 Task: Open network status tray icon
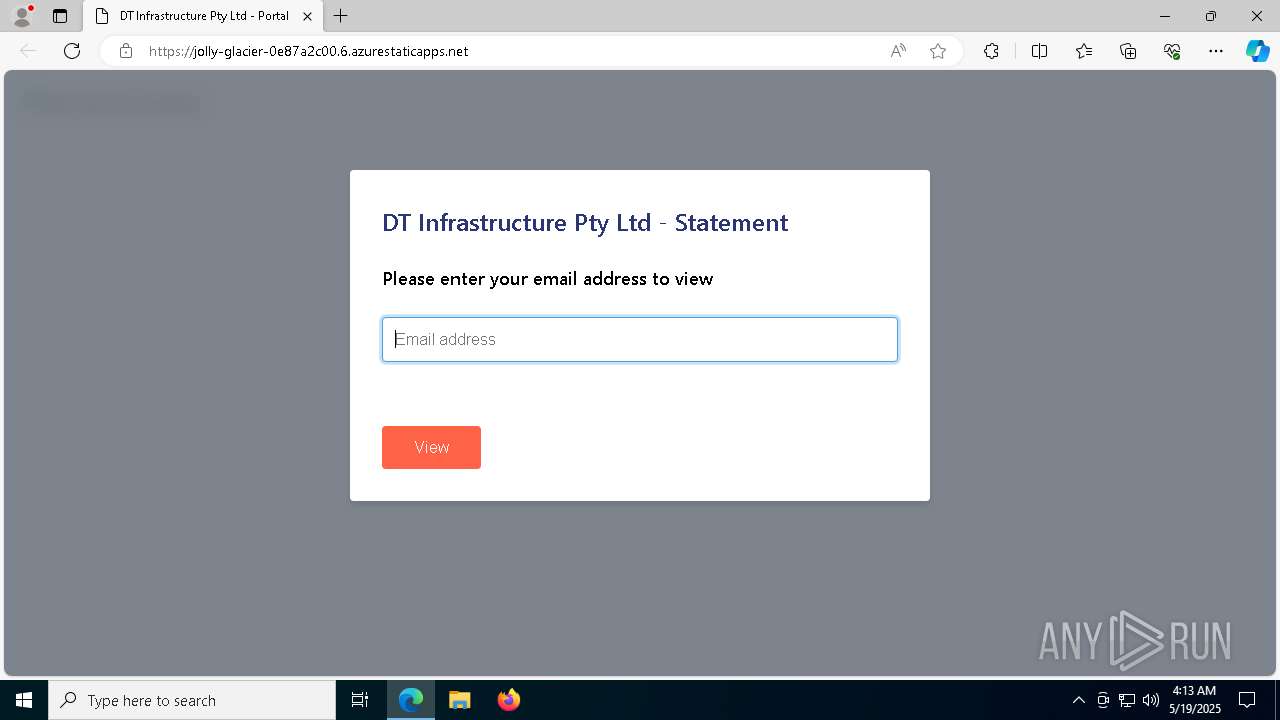tap(1127, 700)
